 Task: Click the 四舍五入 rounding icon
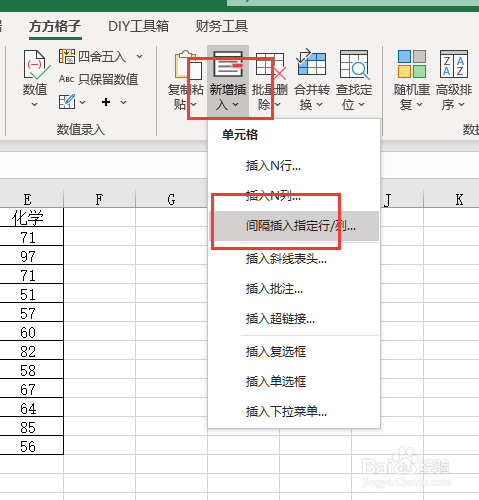pos(67,57)
